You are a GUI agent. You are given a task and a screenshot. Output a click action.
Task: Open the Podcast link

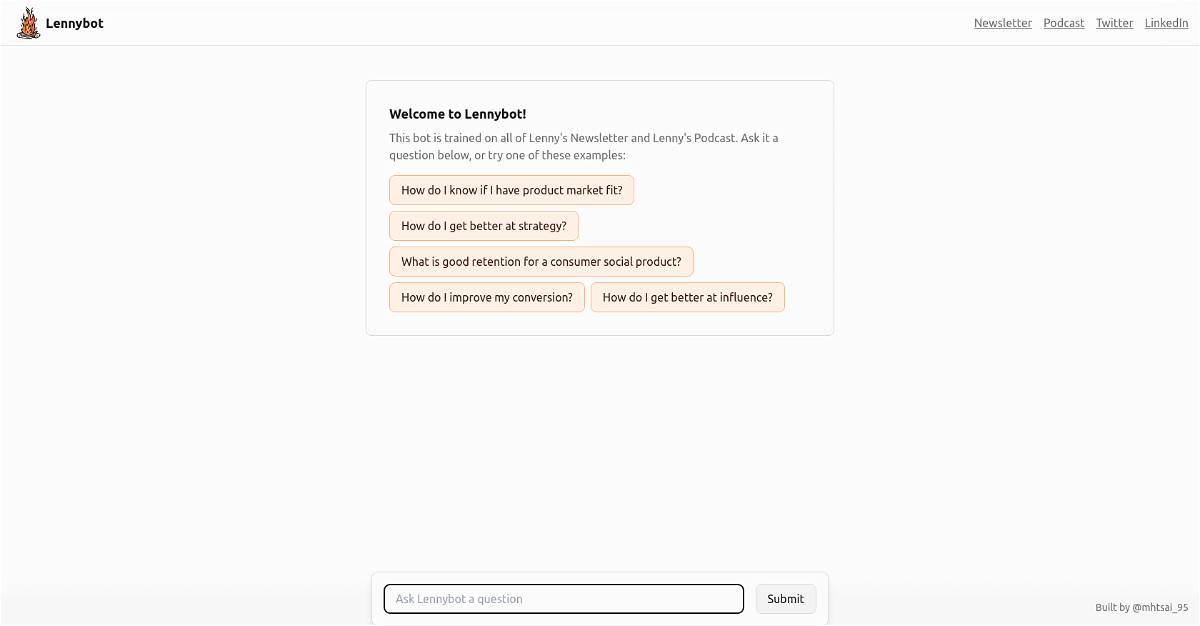click(1063, 23)
